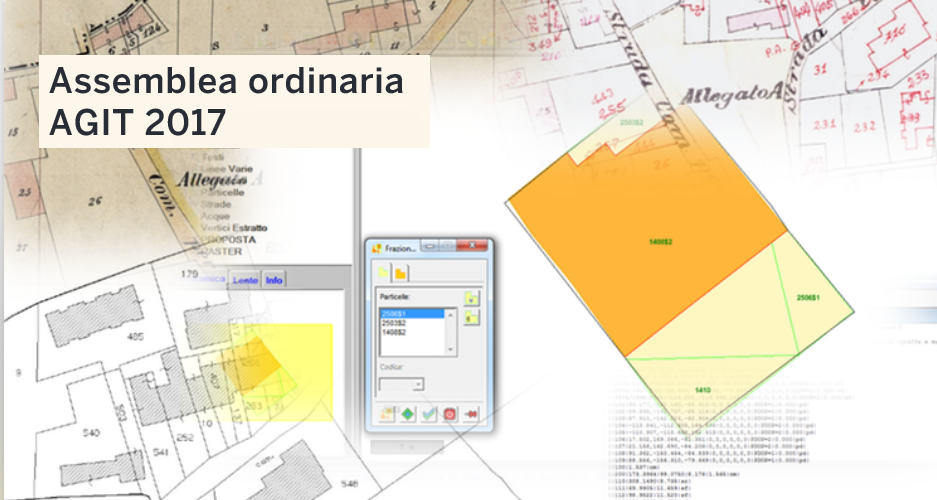Select the Acque layer
This screenshot has width=937, height=500.
(215, 216)
